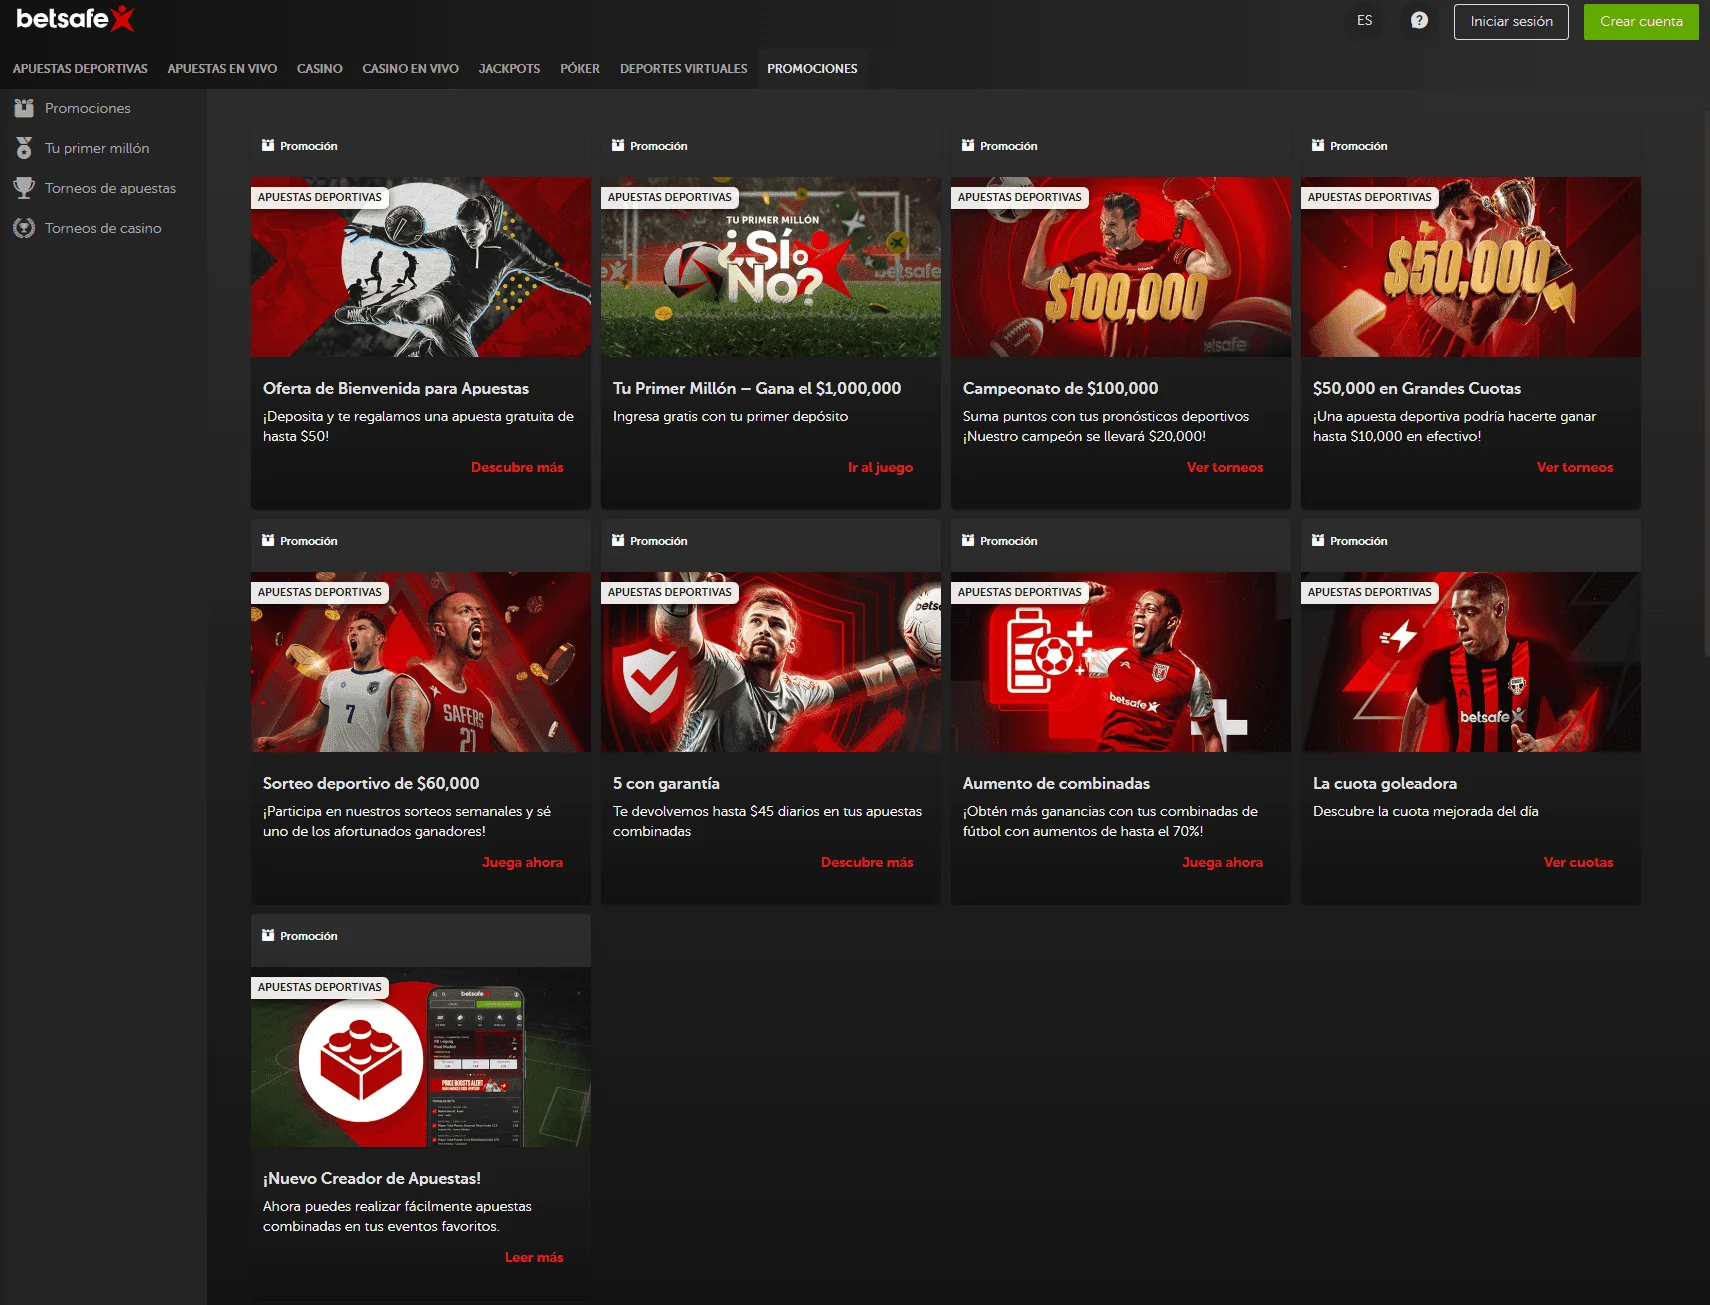Open the ES language selector
Screen dimensions: 1710x1305
1364,21
